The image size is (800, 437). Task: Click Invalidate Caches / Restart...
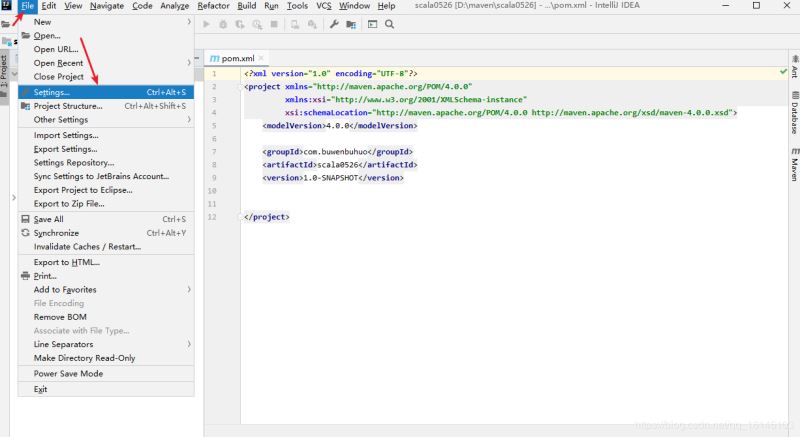[87, 247]
